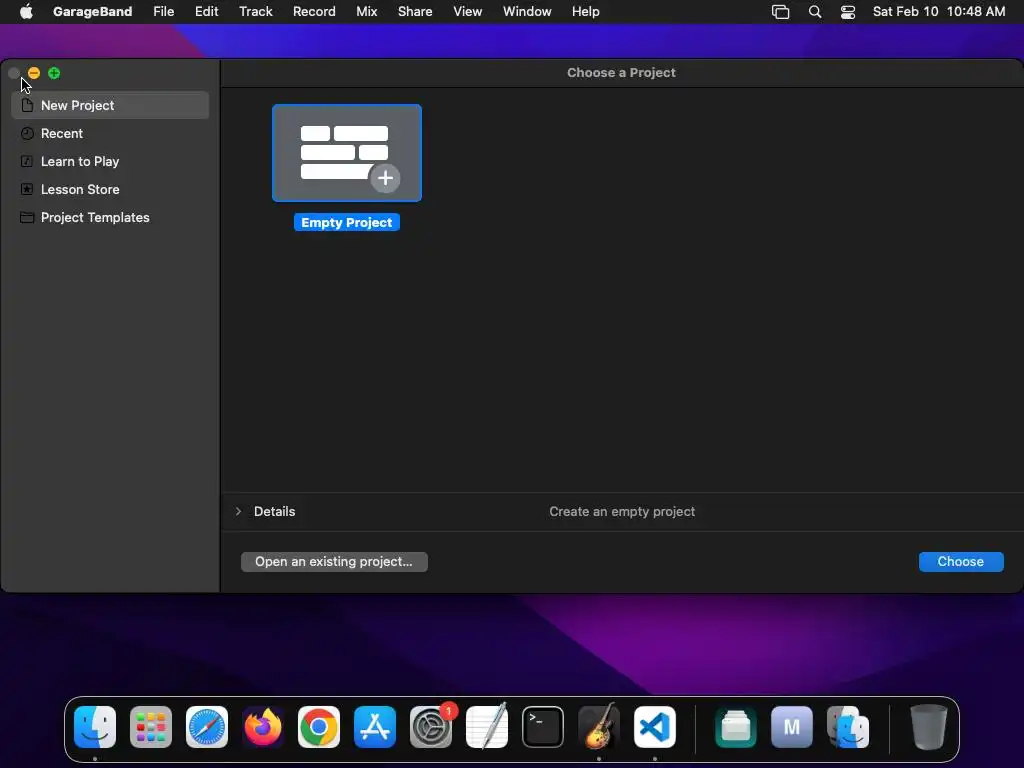This screenshot has height=768, width=1024.
Task: Open Terminal from the Dock
Action: pos(543,727)
